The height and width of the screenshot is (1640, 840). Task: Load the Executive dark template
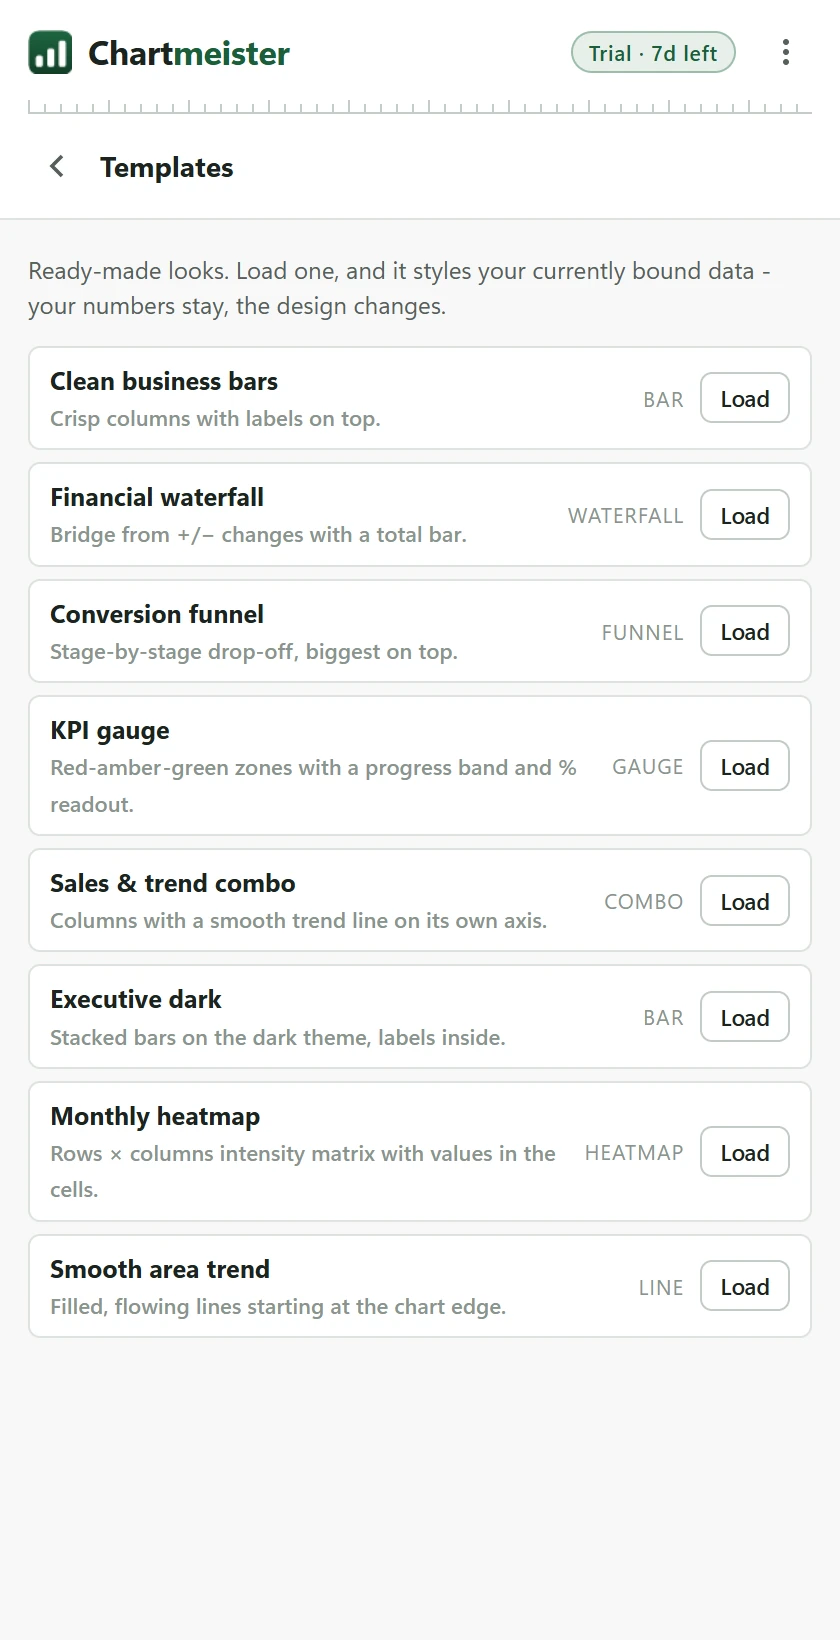tap(745, 1018)
